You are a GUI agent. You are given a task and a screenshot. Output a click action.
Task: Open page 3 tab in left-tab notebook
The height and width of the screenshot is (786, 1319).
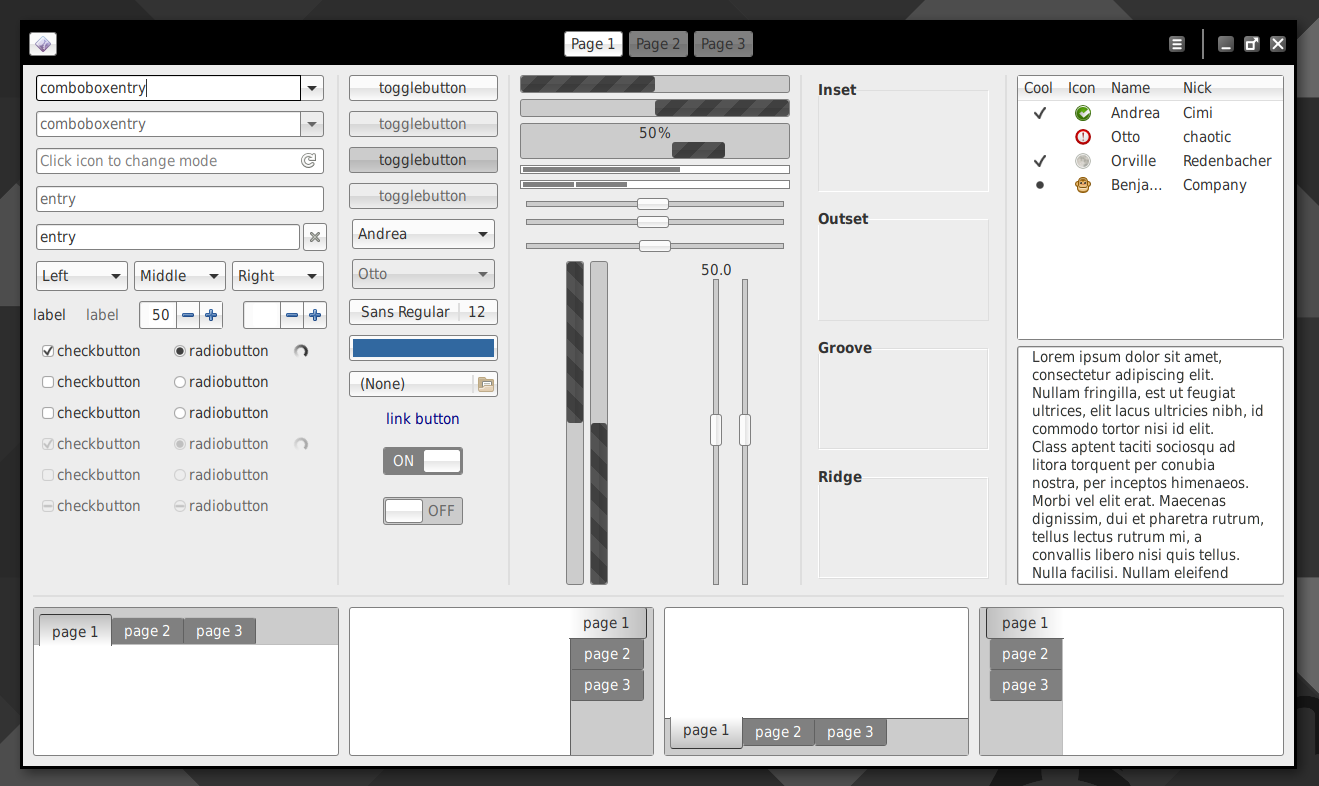[x=1025, y=685]
